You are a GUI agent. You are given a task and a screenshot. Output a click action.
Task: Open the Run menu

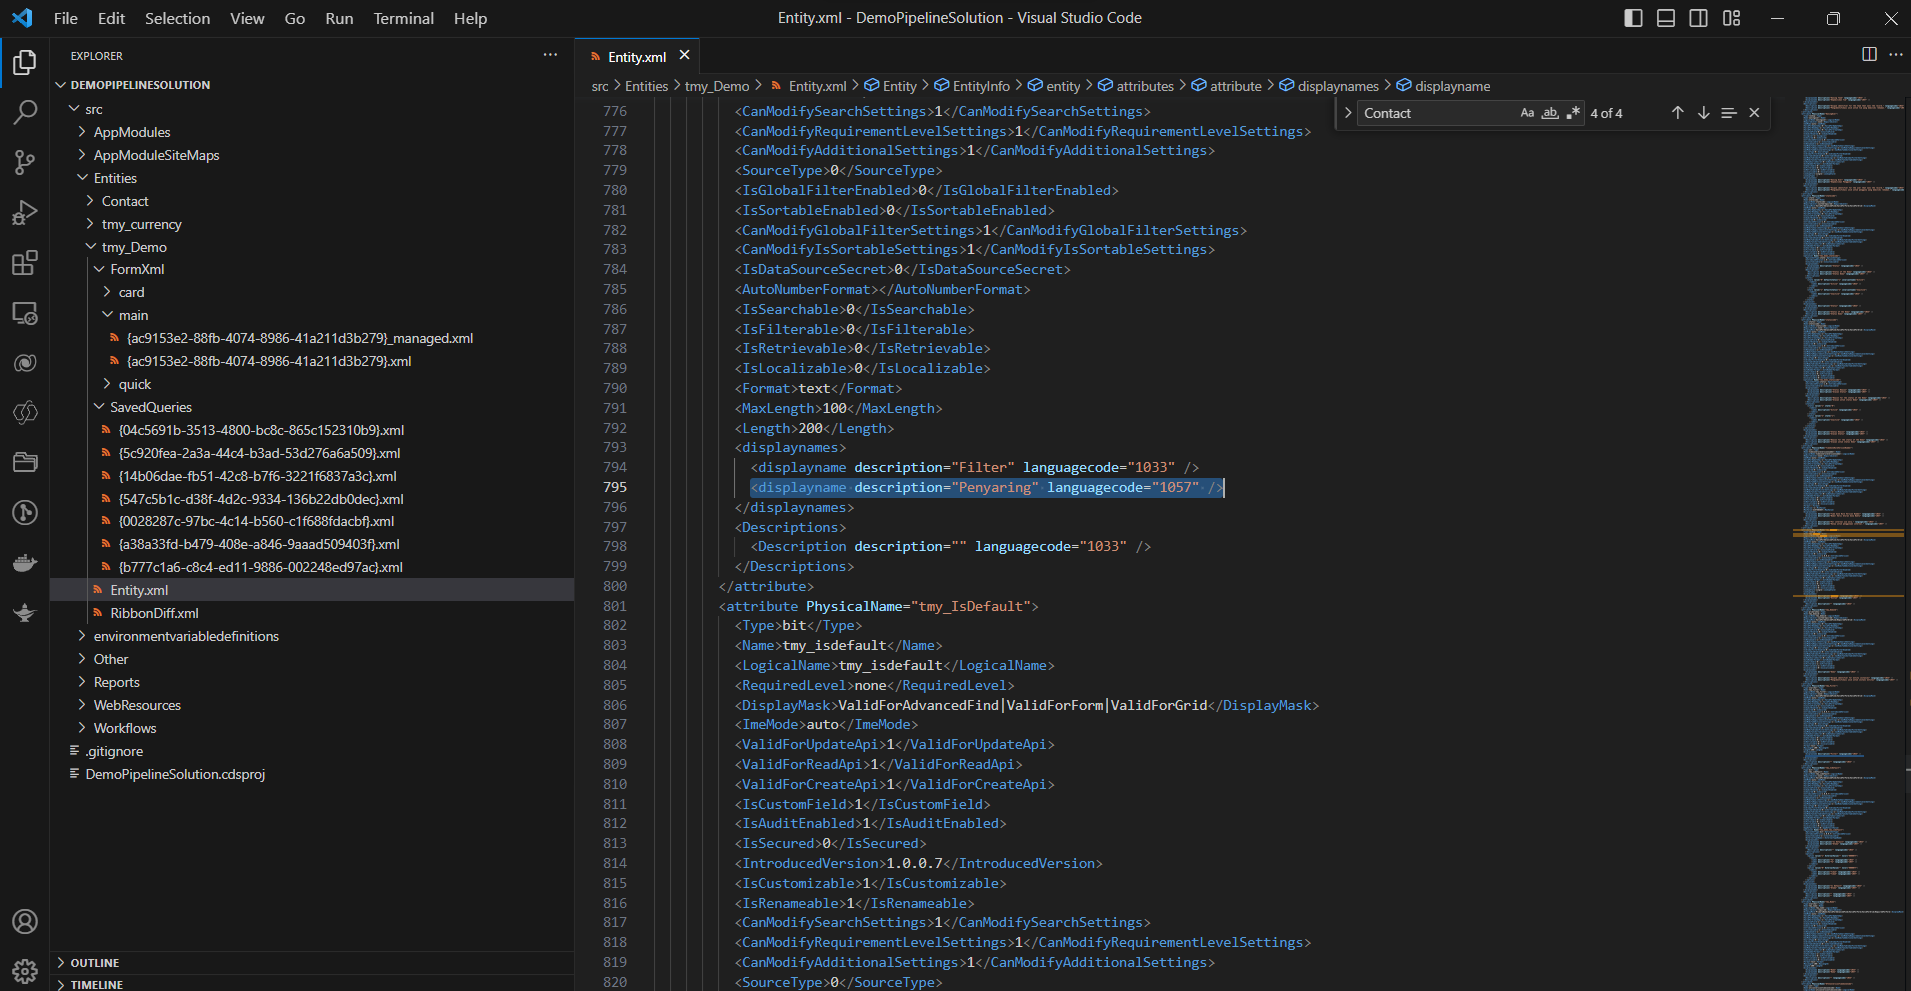(339, 18)
